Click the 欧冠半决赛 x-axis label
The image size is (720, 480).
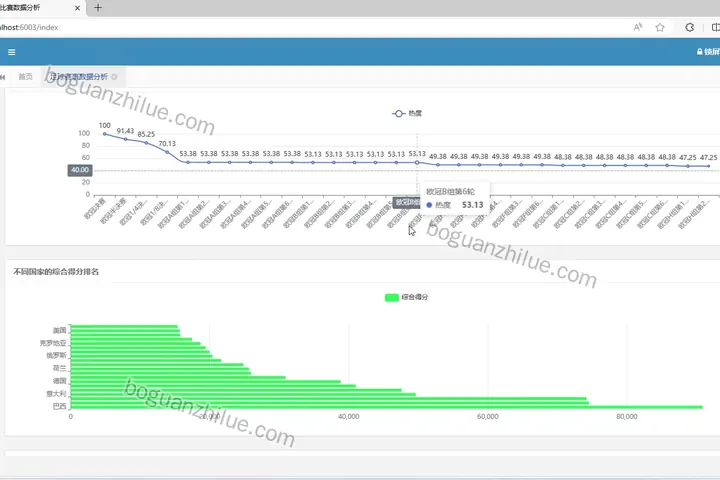pos(113,211)
